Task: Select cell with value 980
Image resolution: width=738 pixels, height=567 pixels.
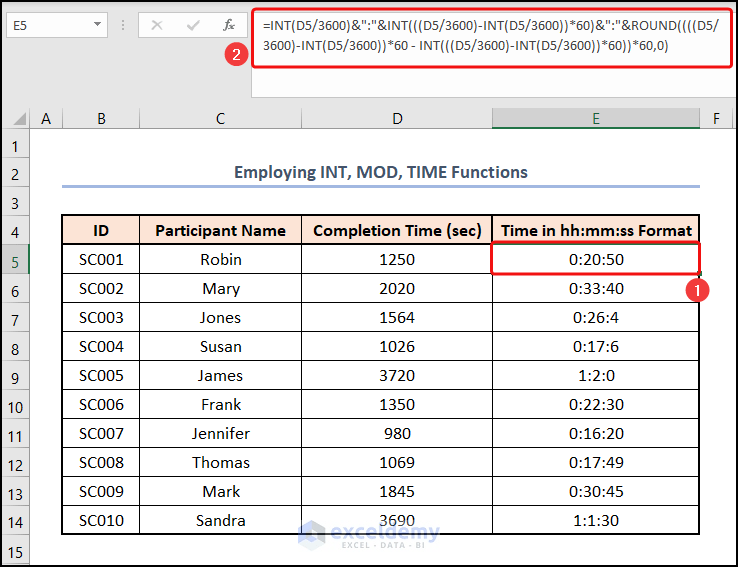Action: (397, 433)
